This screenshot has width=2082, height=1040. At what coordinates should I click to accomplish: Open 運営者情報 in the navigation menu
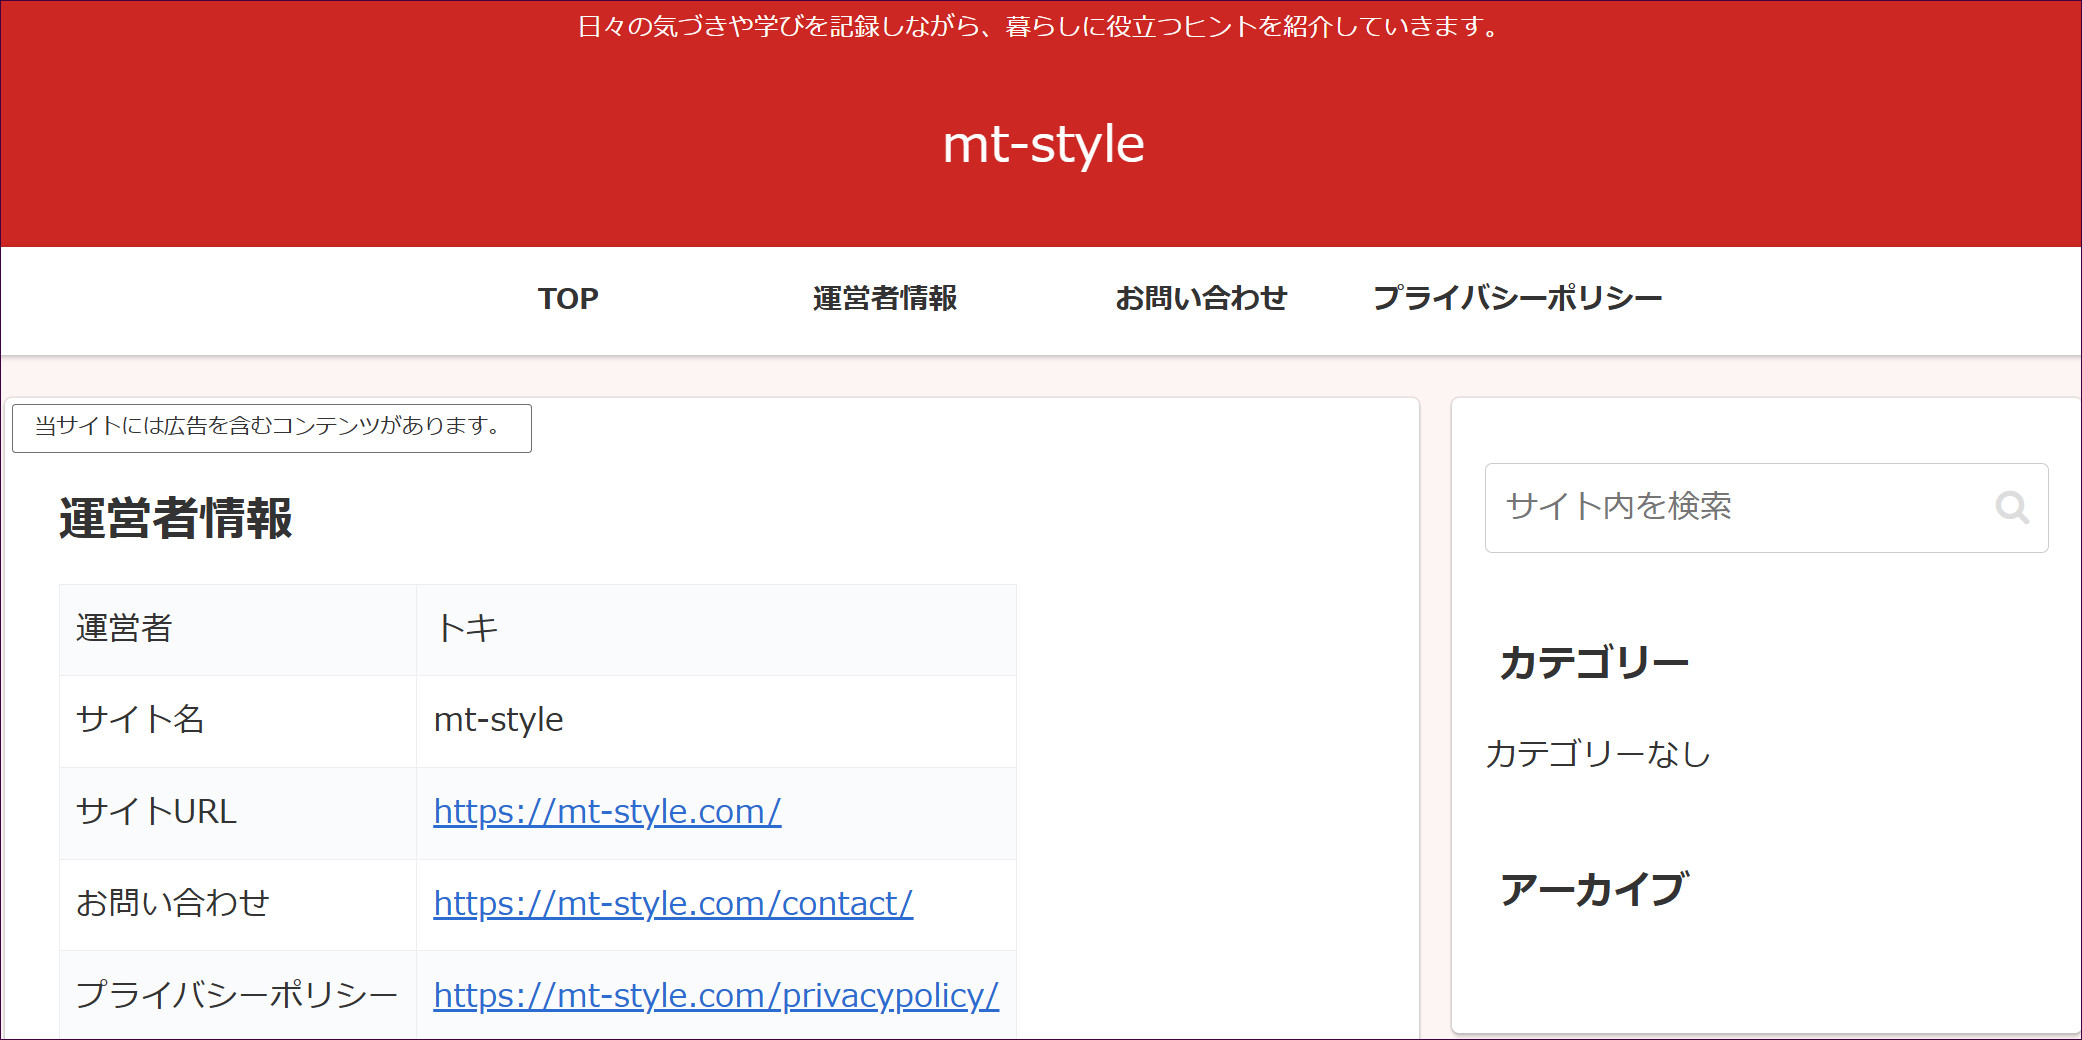[x=885, y=298]
